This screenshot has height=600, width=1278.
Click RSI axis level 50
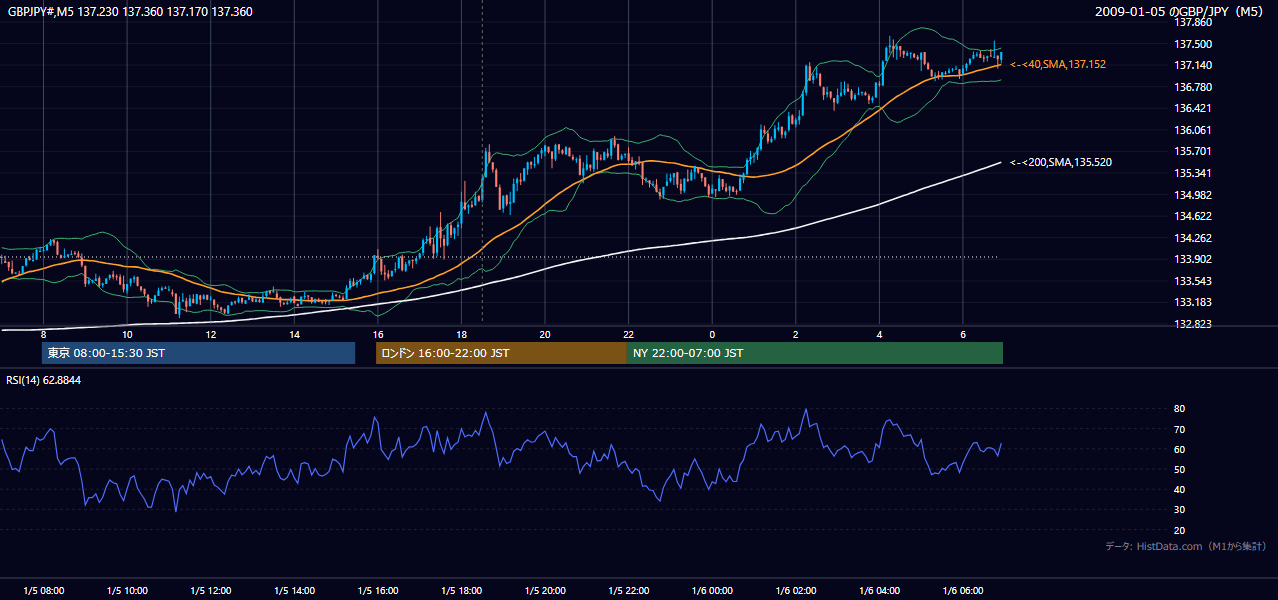pos(1180,470)
